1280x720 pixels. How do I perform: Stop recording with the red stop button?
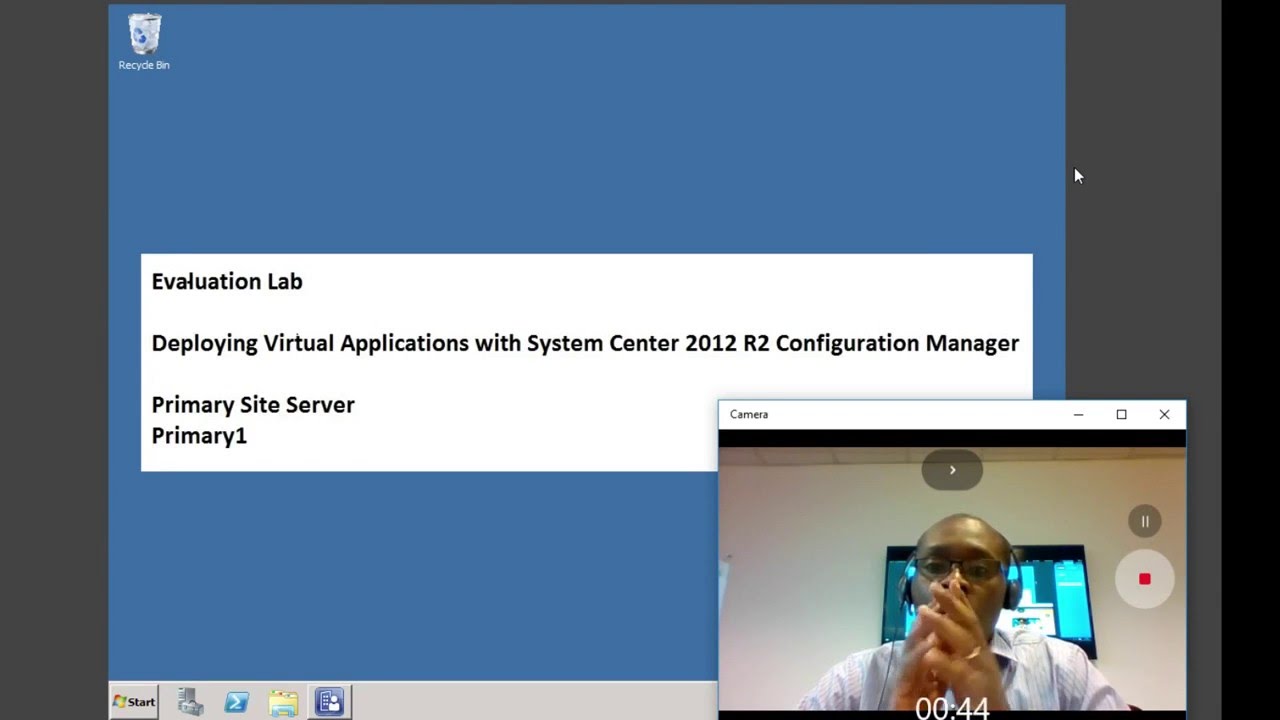click(x=1145, y=579)
